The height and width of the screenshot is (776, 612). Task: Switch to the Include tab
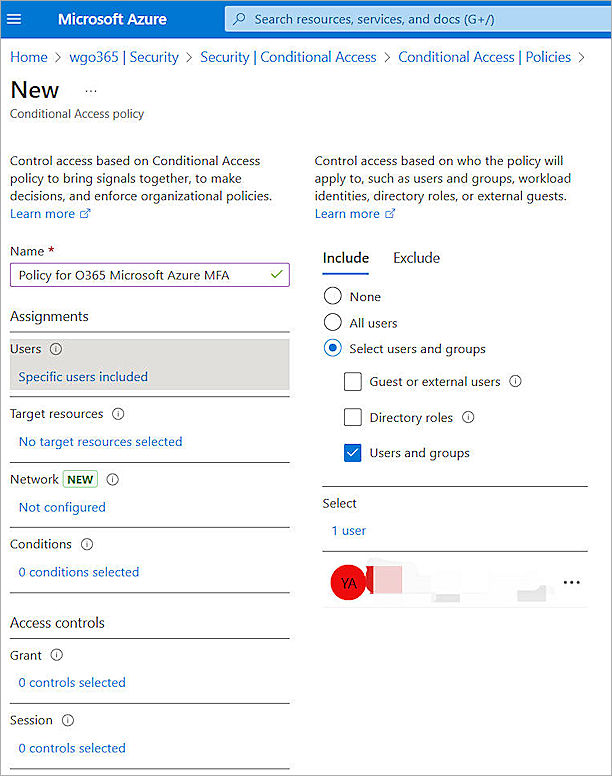345,258
